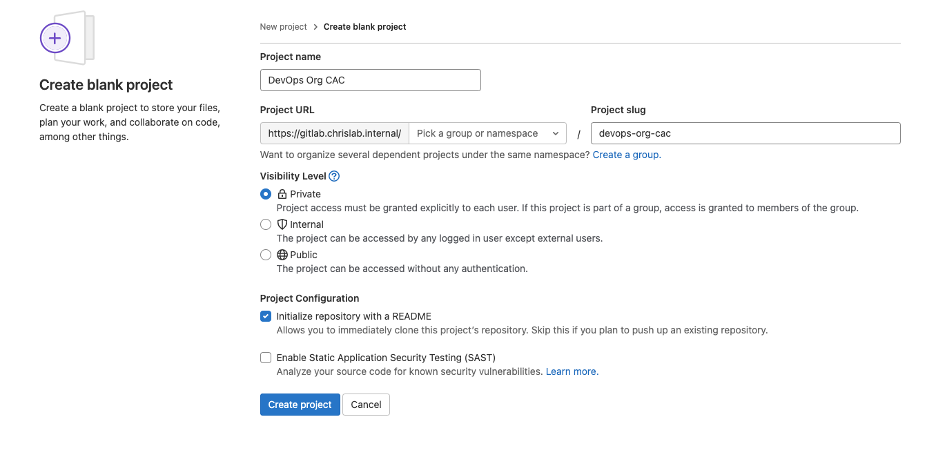Click the Public globe icon
The image size is (936, 466).
pos(282,255)
